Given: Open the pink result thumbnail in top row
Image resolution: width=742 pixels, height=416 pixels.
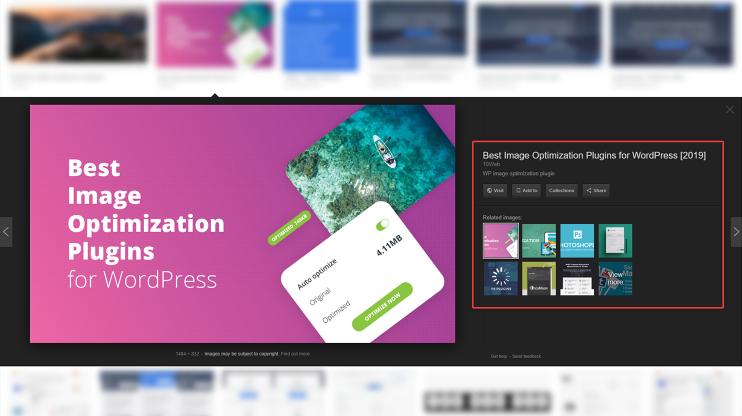Looking at the screenshot, I should [215, 35].
